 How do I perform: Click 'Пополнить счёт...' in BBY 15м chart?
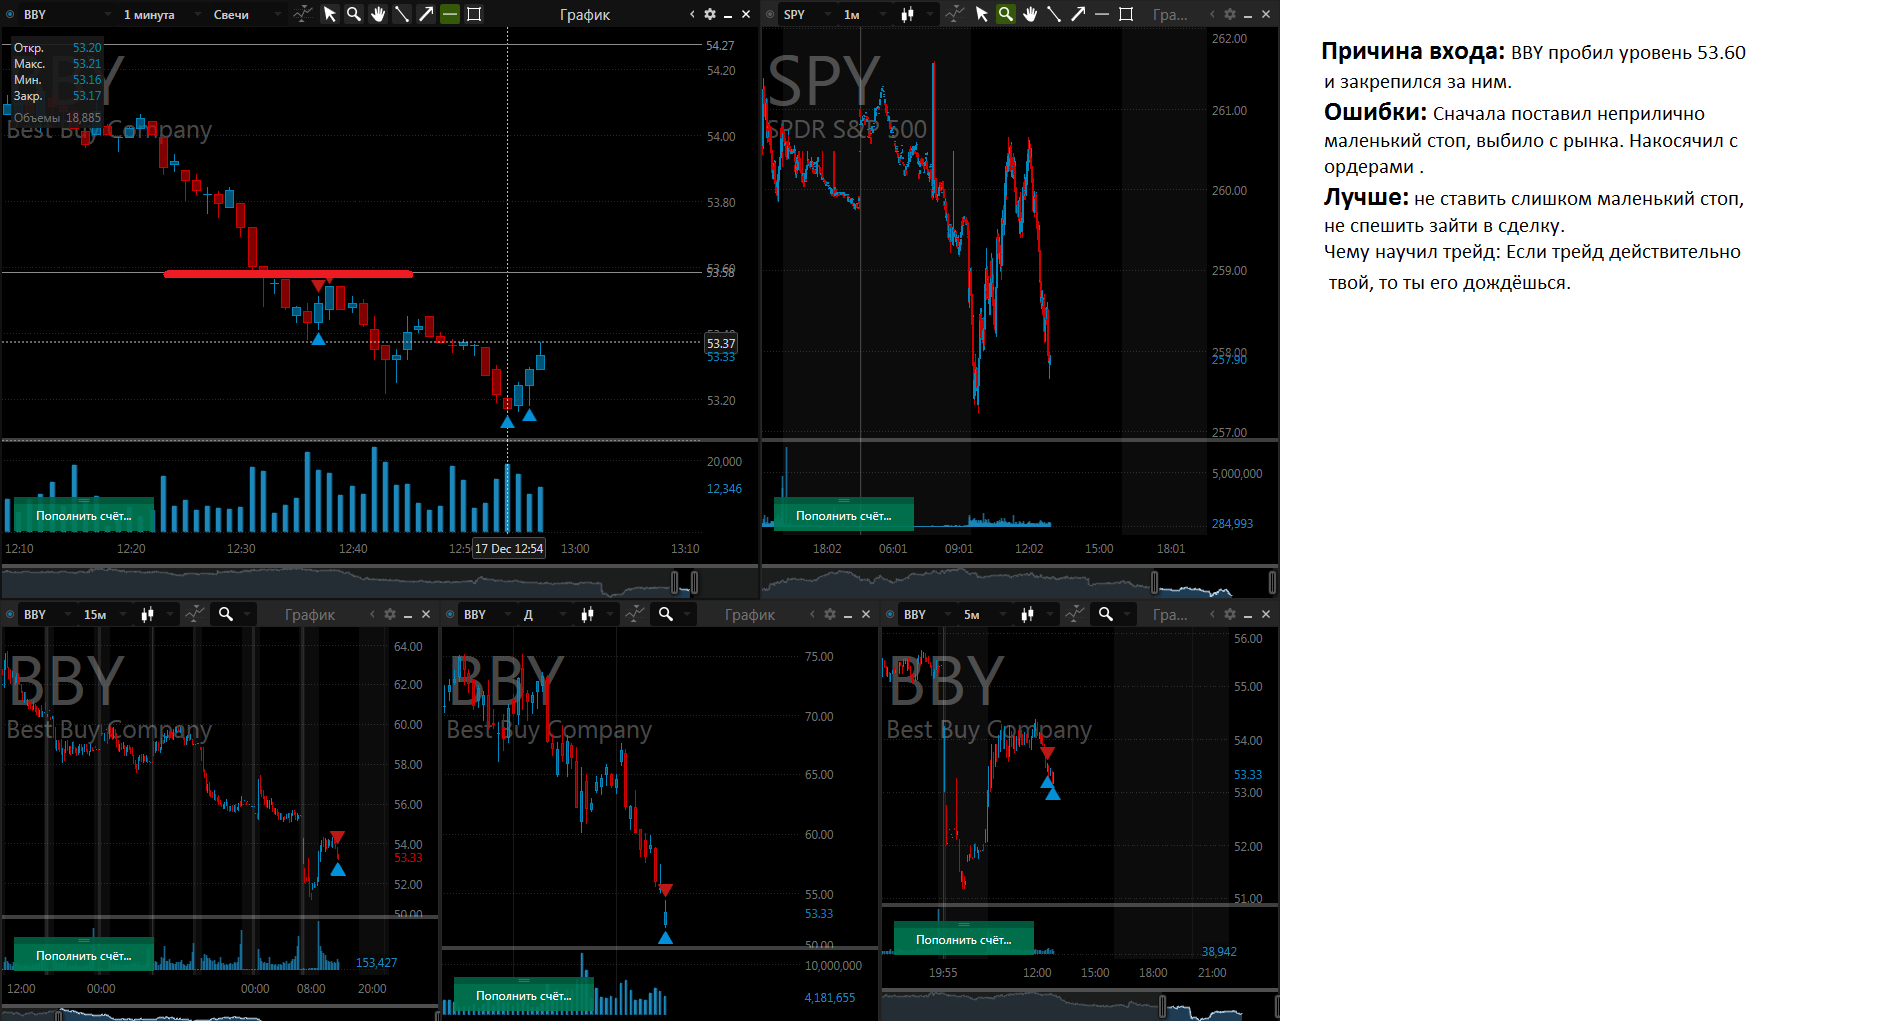point(84,956)
